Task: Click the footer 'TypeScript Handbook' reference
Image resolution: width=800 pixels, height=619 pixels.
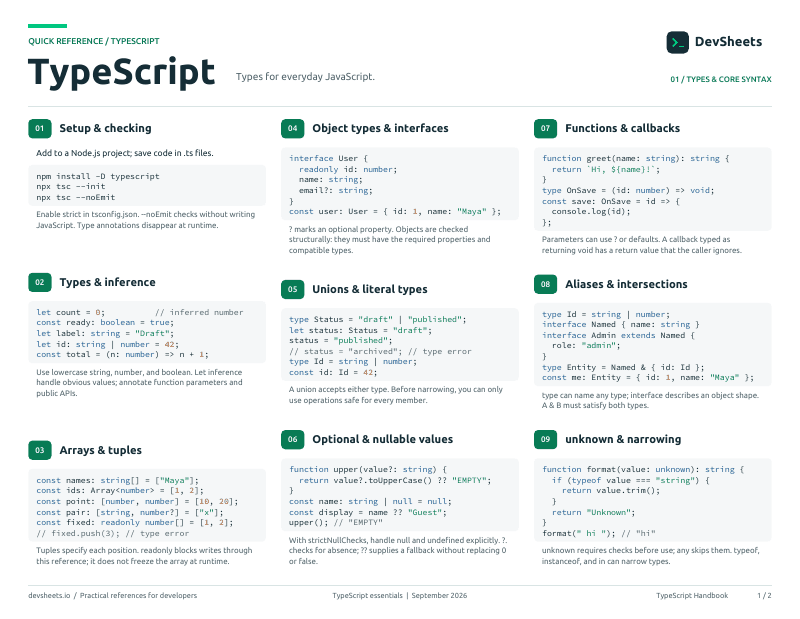Action: (x=692, y=596)
